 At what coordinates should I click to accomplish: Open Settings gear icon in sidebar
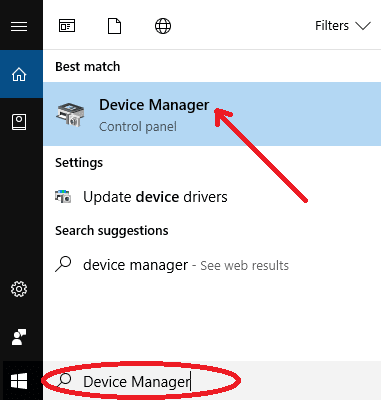pos(19,289)
